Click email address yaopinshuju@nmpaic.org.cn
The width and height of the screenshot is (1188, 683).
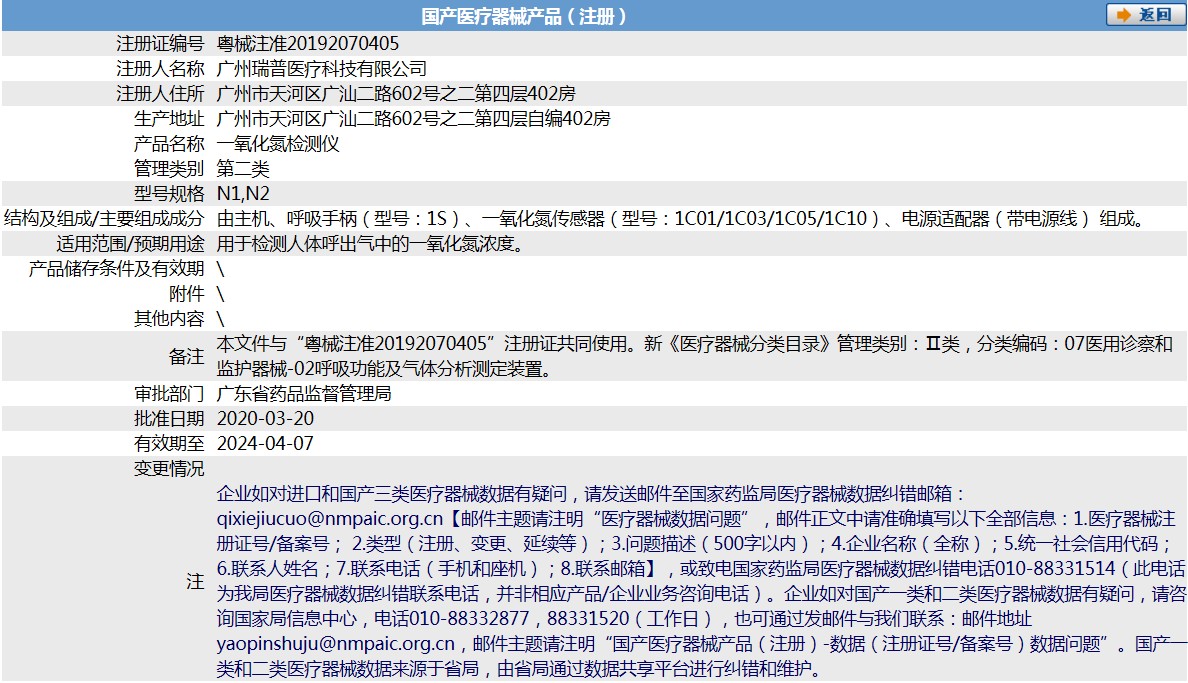point(336,644)
